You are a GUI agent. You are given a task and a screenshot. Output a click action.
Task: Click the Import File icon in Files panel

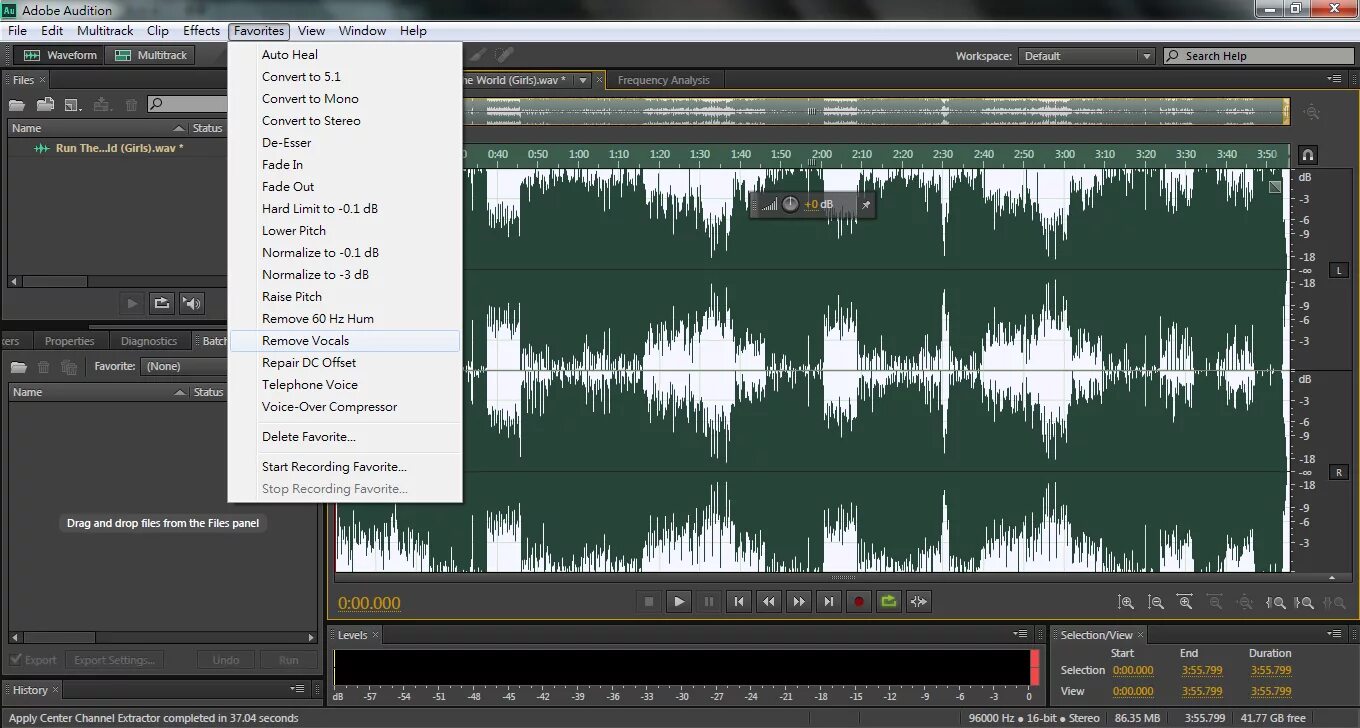[46, 104]
